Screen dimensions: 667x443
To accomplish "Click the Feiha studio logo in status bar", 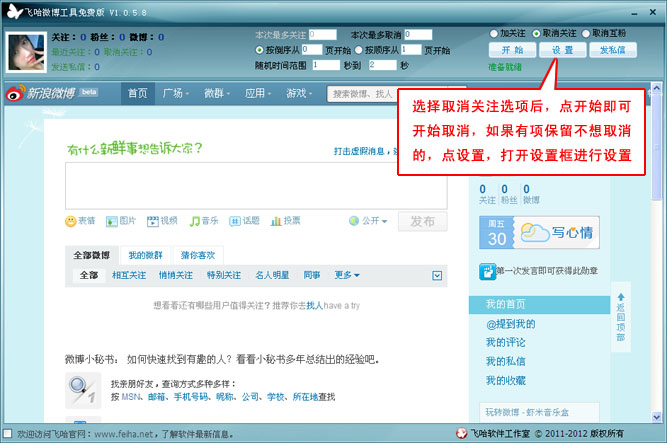I will coord(462,433).
